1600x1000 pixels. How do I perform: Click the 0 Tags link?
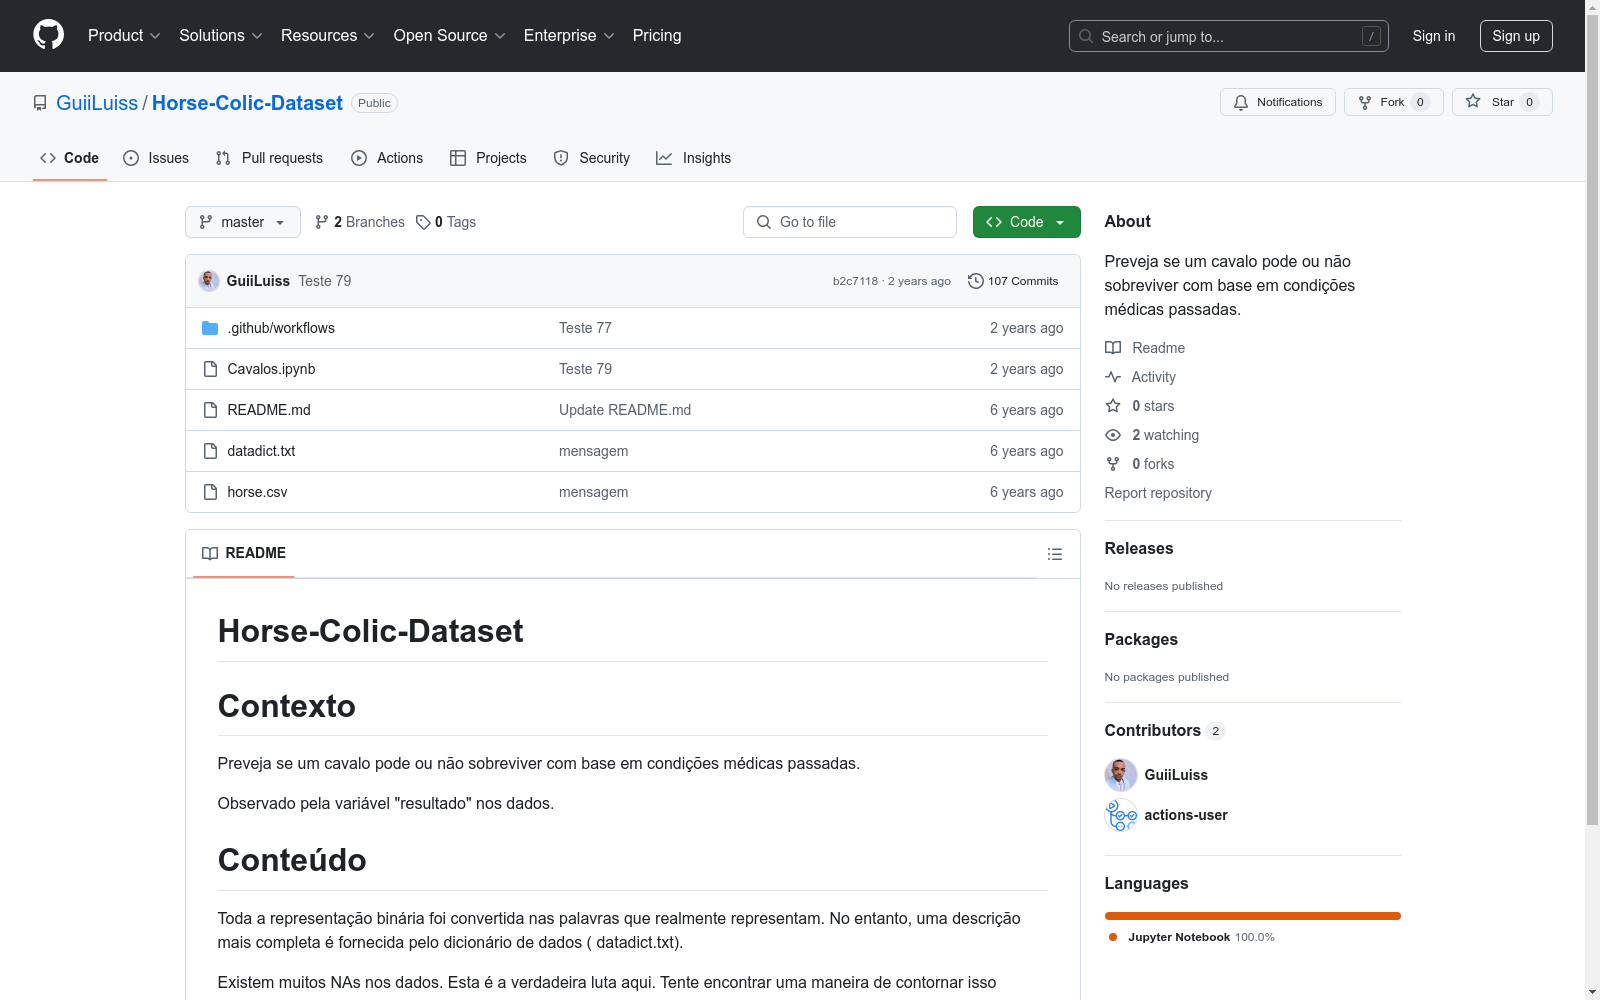446,222
